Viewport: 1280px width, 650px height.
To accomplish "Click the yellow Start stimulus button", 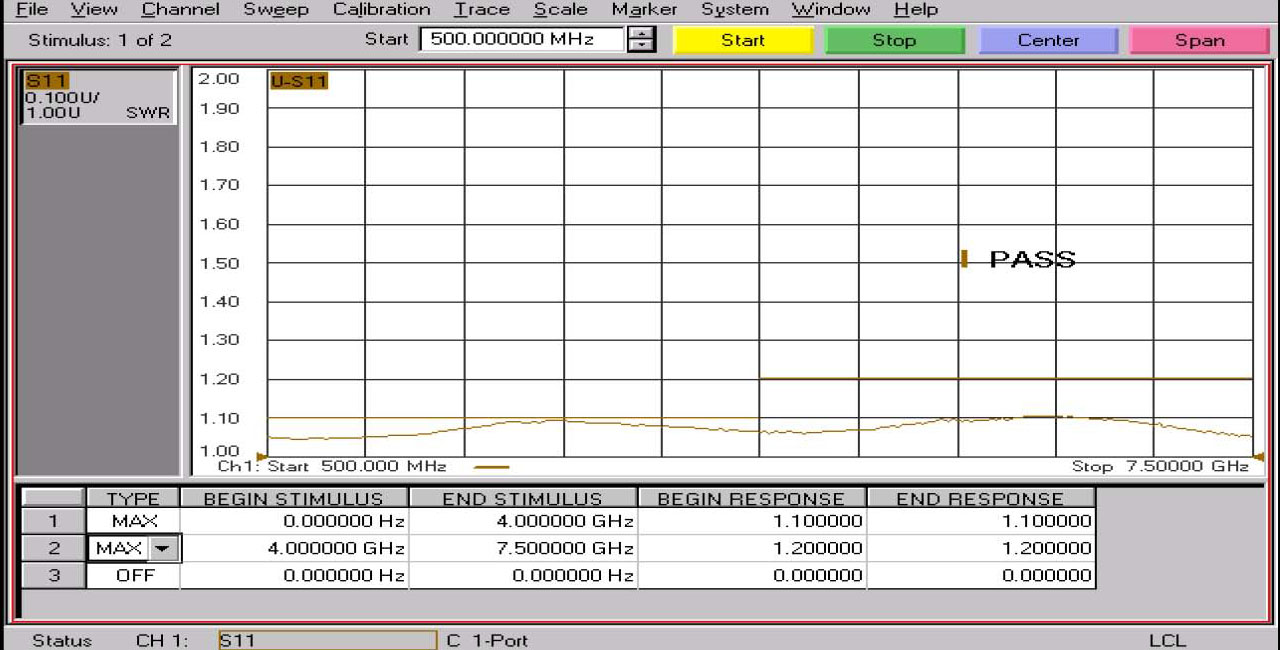I will click(743, 40).
